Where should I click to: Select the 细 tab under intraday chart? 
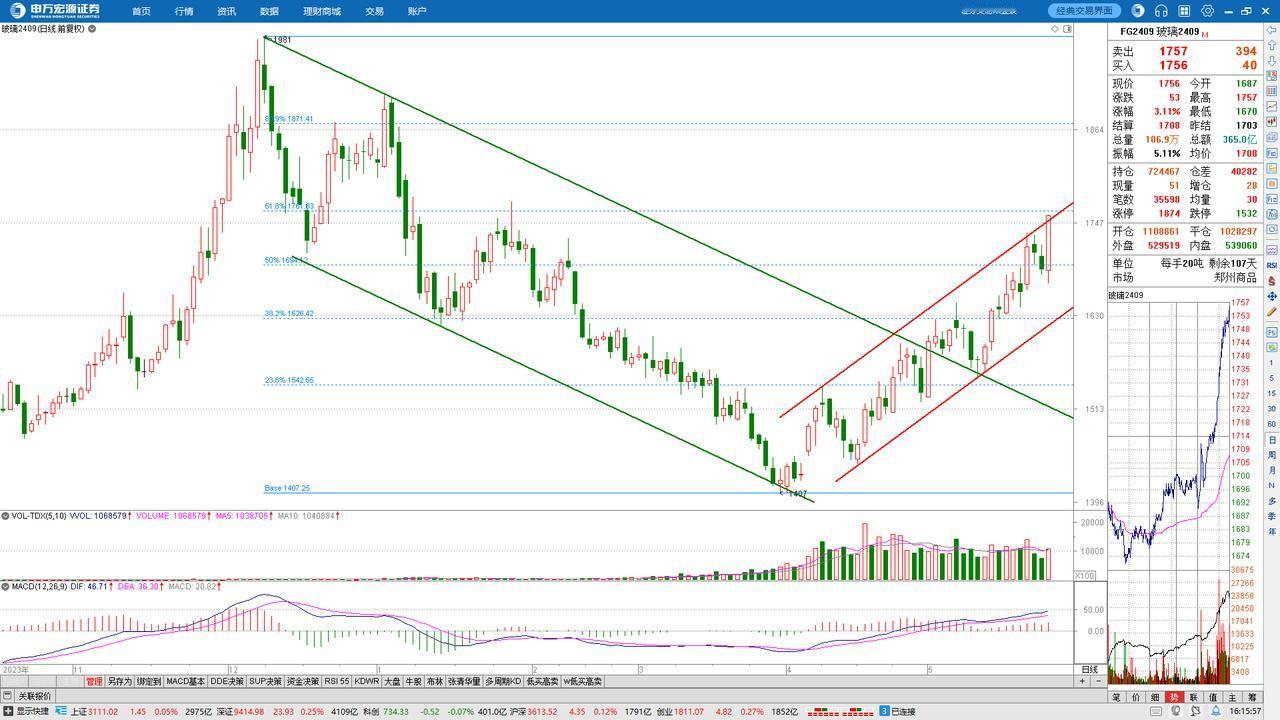pos(1155,697)
